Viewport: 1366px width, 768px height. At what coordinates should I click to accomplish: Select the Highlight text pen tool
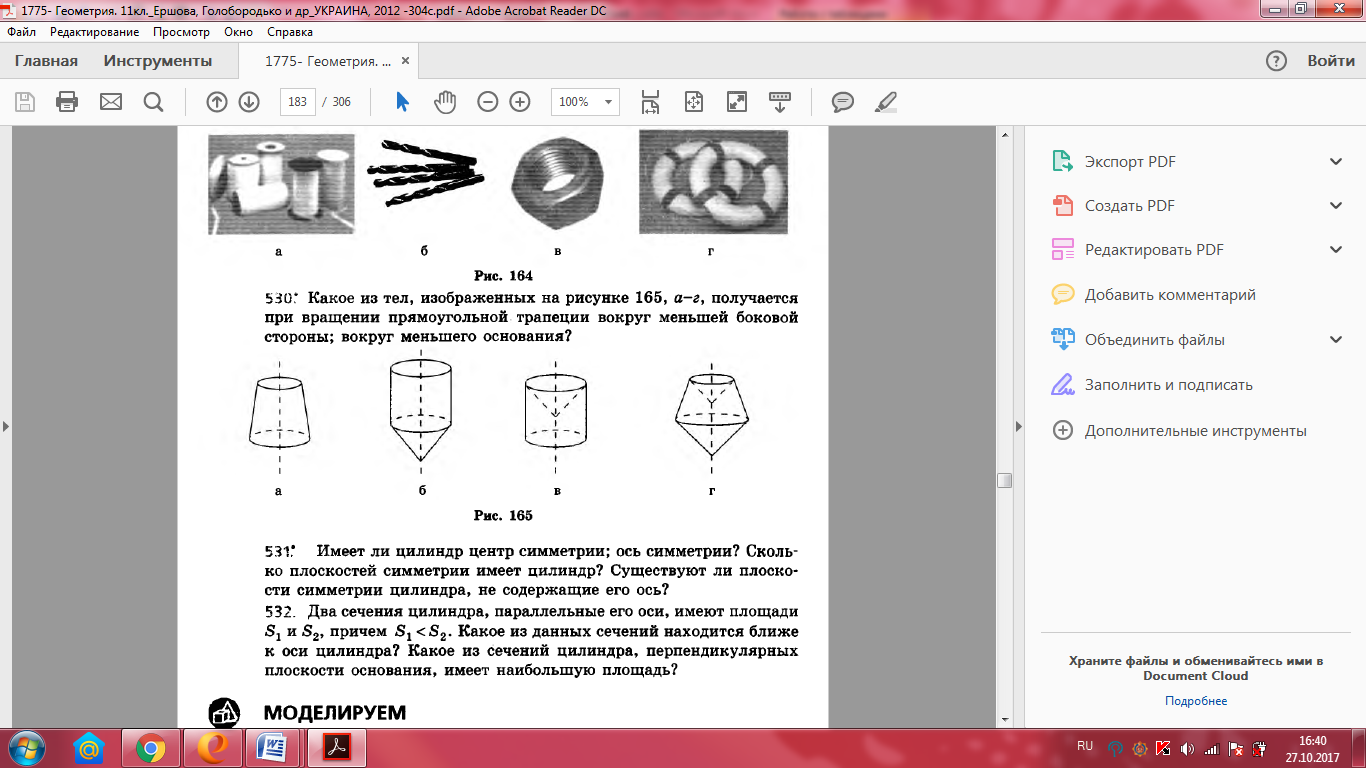[x=886, y=102]
